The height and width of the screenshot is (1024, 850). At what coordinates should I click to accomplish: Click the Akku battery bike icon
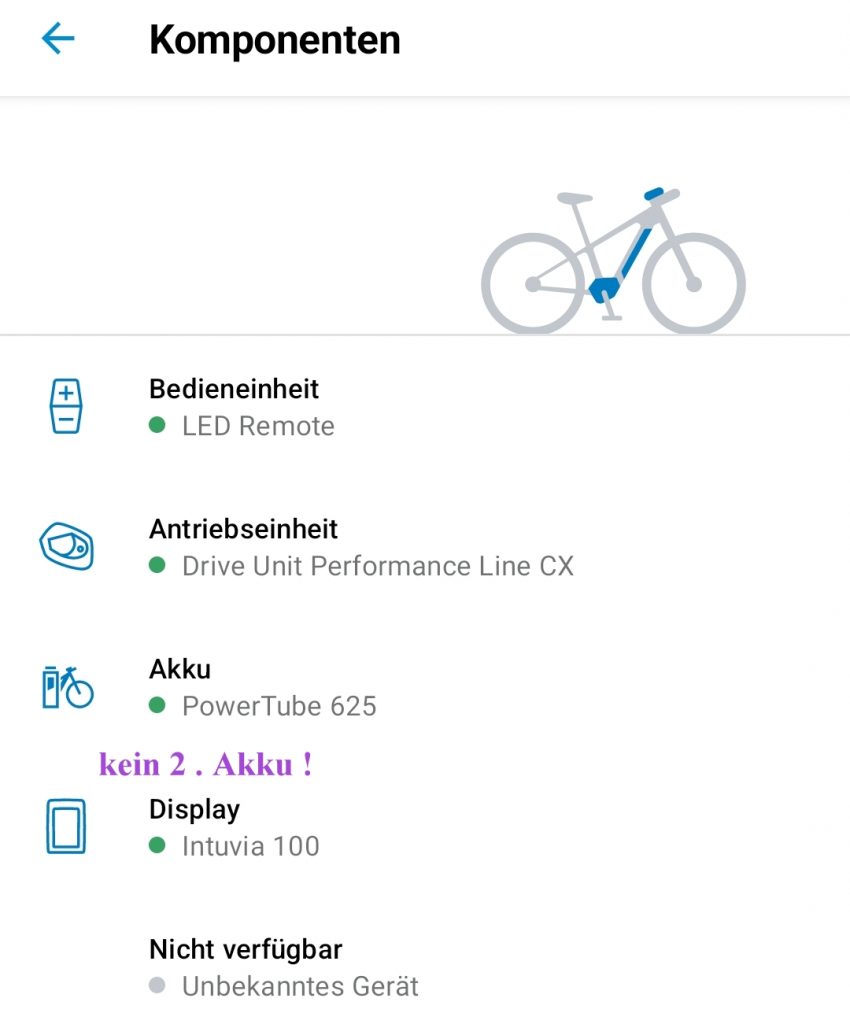pos(67,687)
